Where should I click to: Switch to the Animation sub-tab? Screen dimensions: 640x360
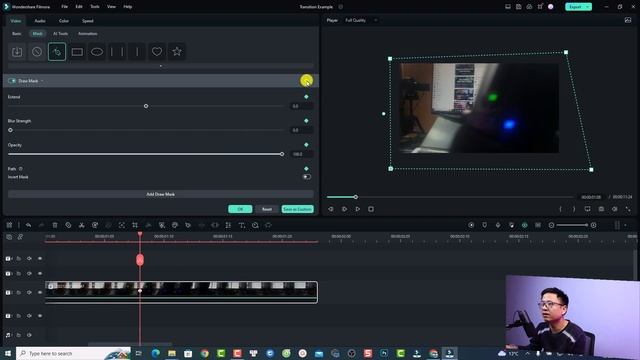(x=88, y=33)
